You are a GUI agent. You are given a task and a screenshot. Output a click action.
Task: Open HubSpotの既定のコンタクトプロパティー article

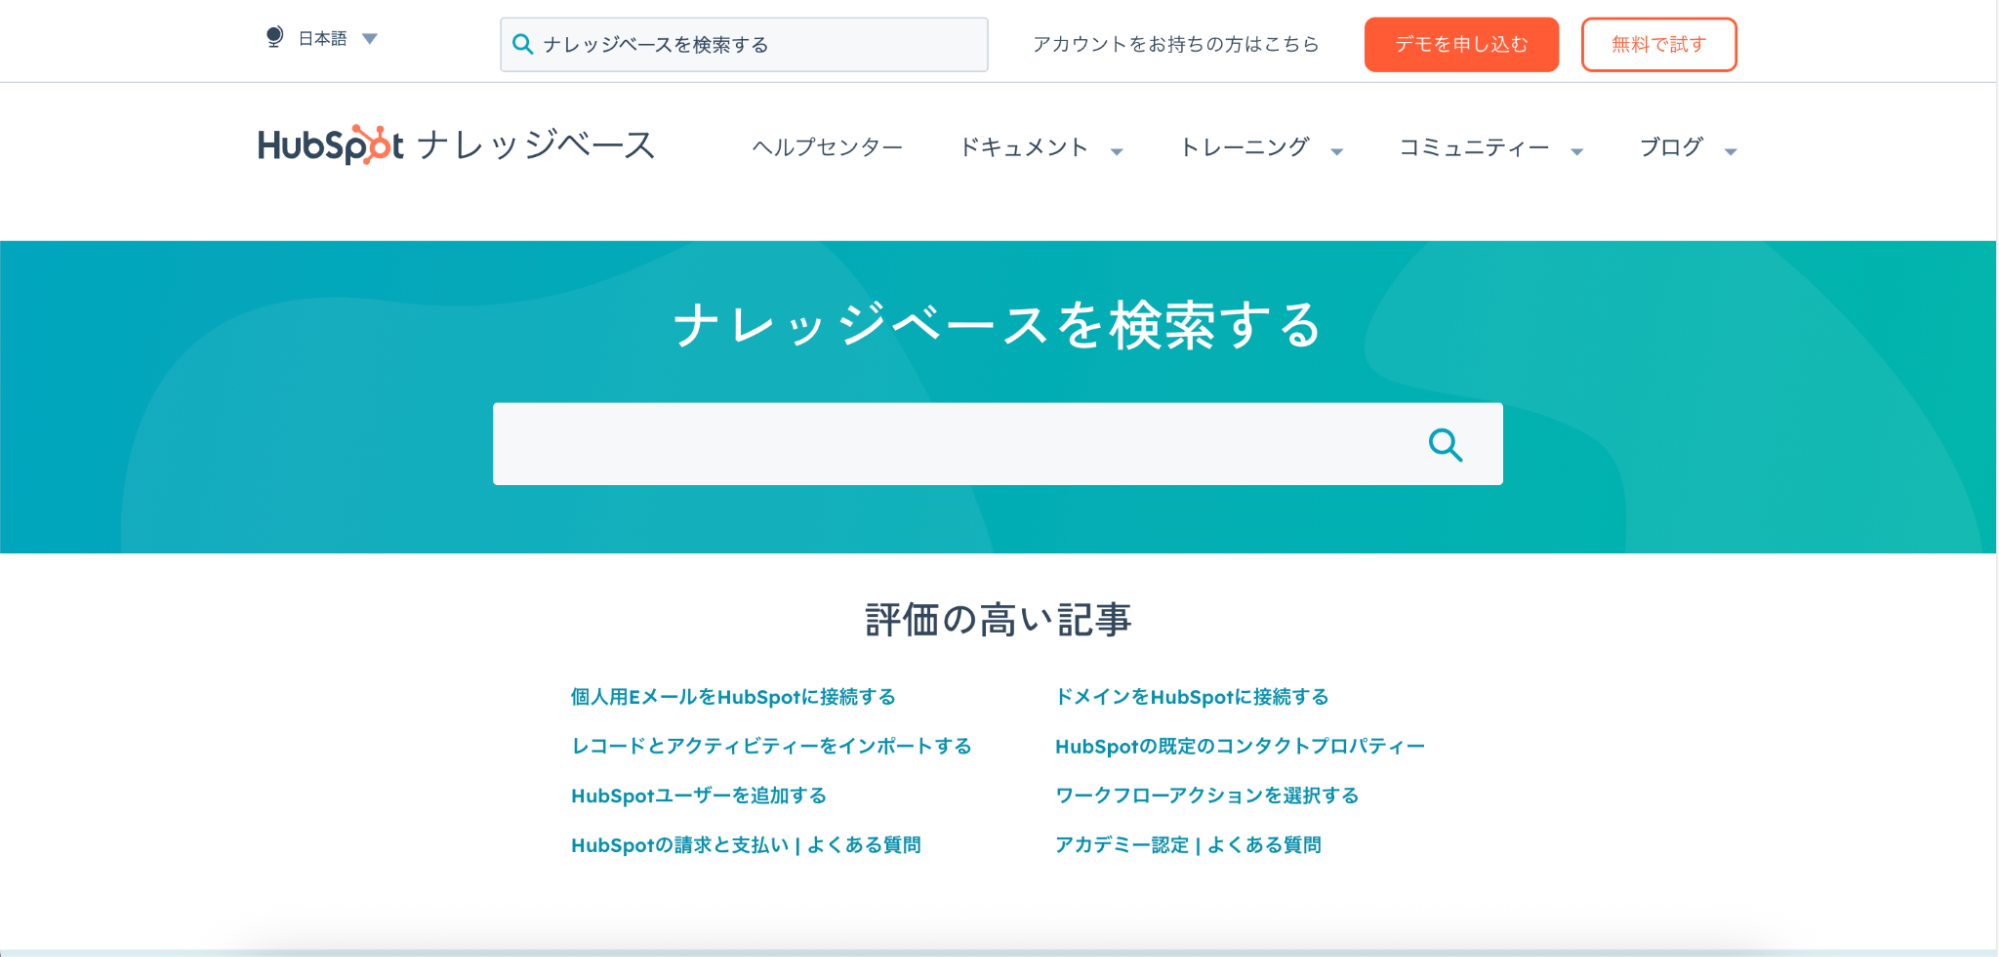[1240, 746]
